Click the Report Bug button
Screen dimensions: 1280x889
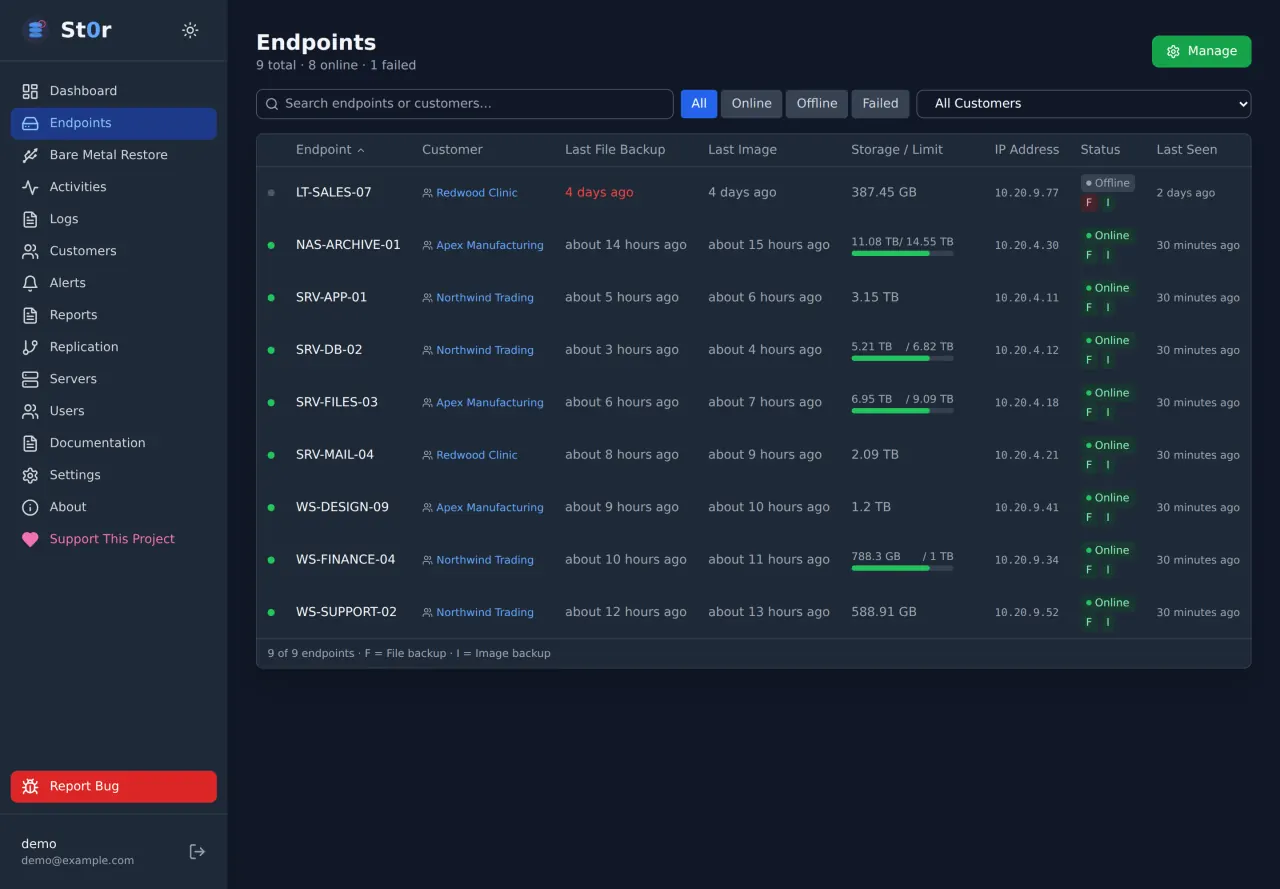coord(114,786)
